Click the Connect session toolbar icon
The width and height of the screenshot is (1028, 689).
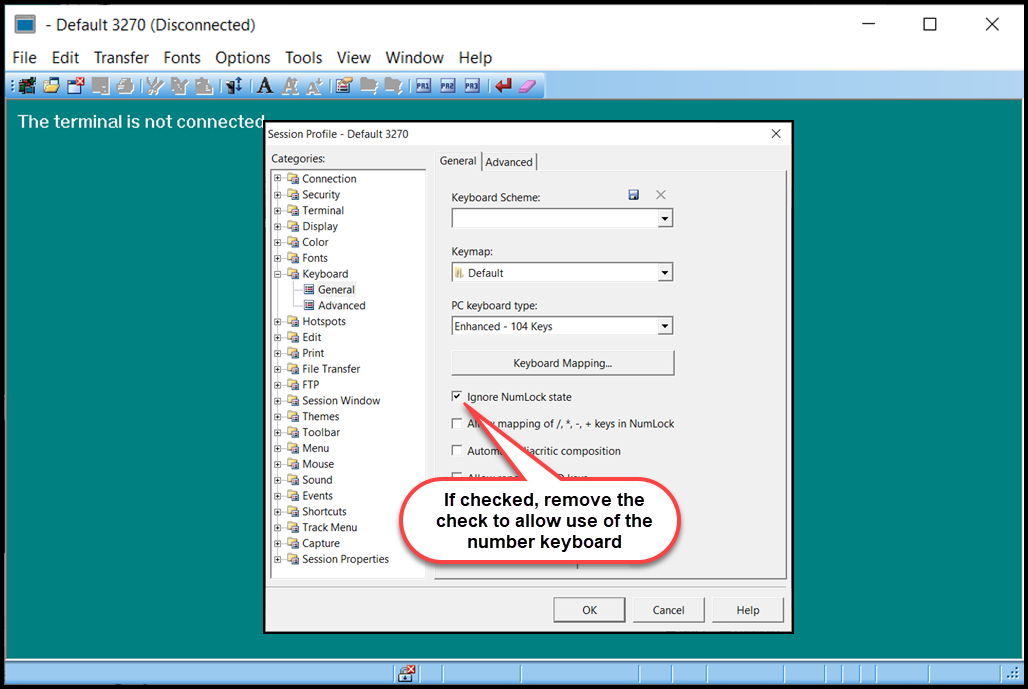24,85
